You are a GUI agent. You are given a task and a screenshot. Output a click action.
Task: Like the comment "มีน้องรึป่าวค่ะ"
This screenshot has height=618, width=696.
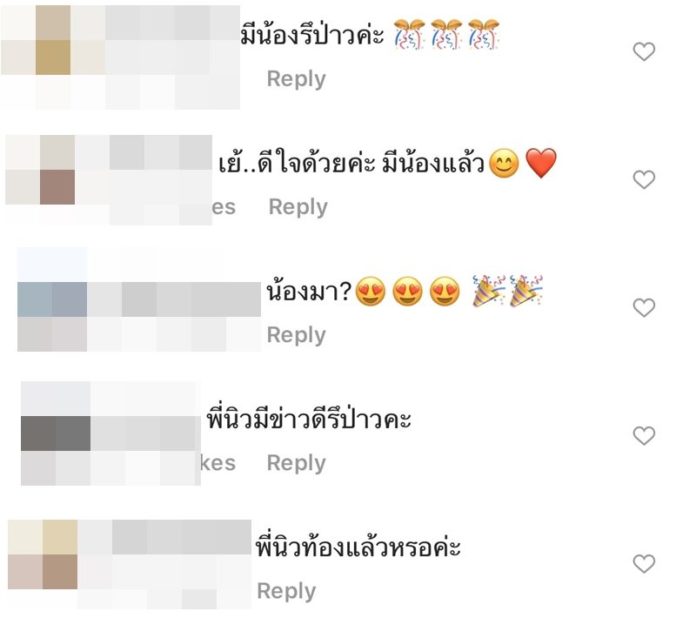[644, 52]
